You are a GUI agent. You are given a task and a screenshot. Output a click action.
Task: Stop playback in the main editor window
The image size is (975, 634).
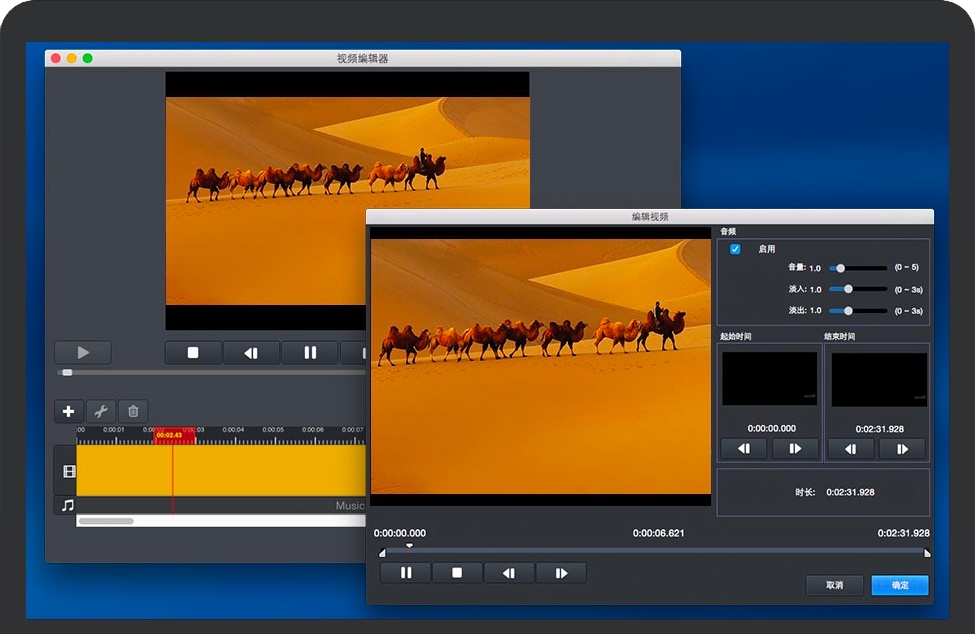point(193,352)
